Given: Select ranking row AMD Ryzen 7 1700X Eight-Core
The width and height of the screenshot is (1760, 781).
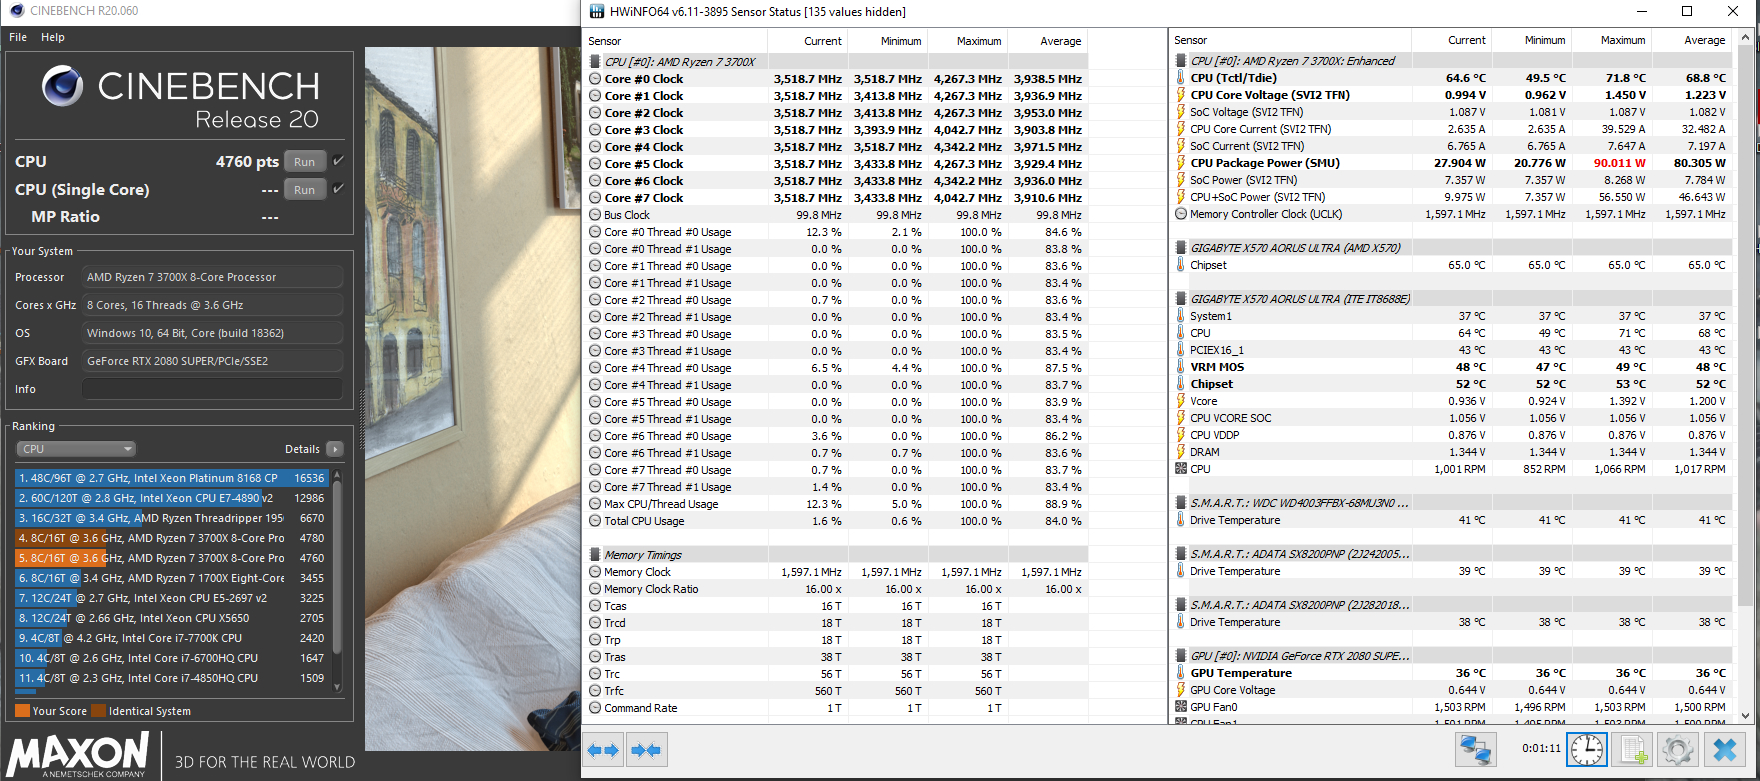Looking at the screenshot, I should coord(172,578).
